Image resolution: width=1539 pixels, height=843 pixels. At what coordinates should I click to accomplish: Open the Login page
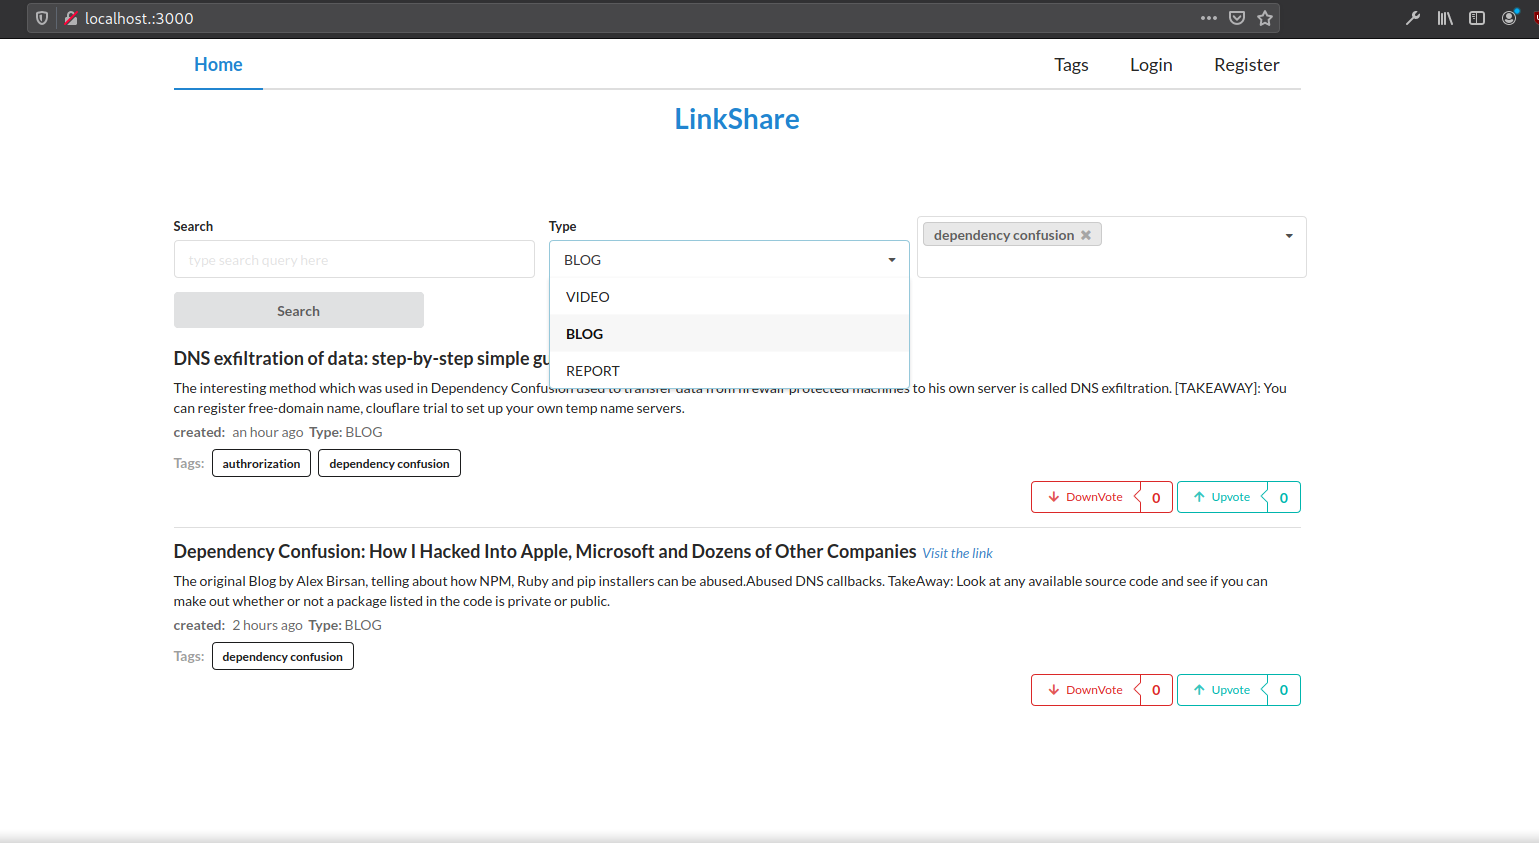pos(1150,64)
